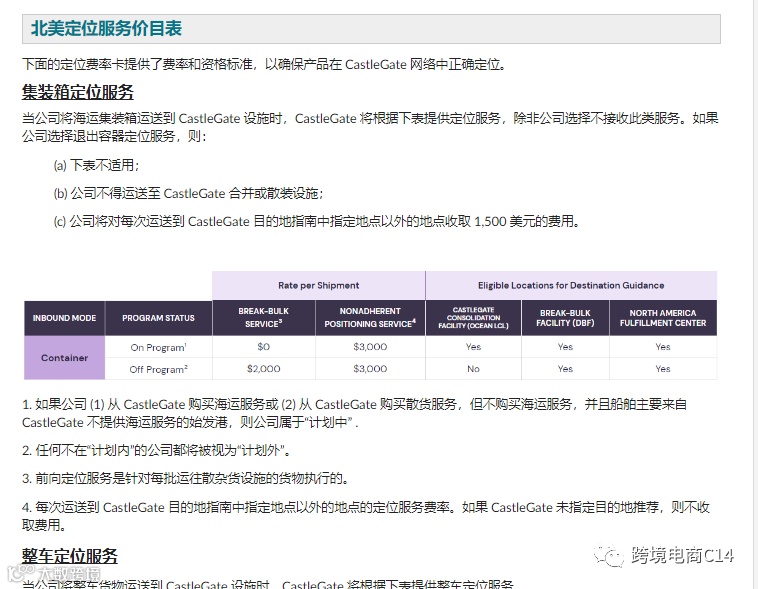Click the purple Container cell
Screen dimensions: 758x589
click(x=64, y=358)
